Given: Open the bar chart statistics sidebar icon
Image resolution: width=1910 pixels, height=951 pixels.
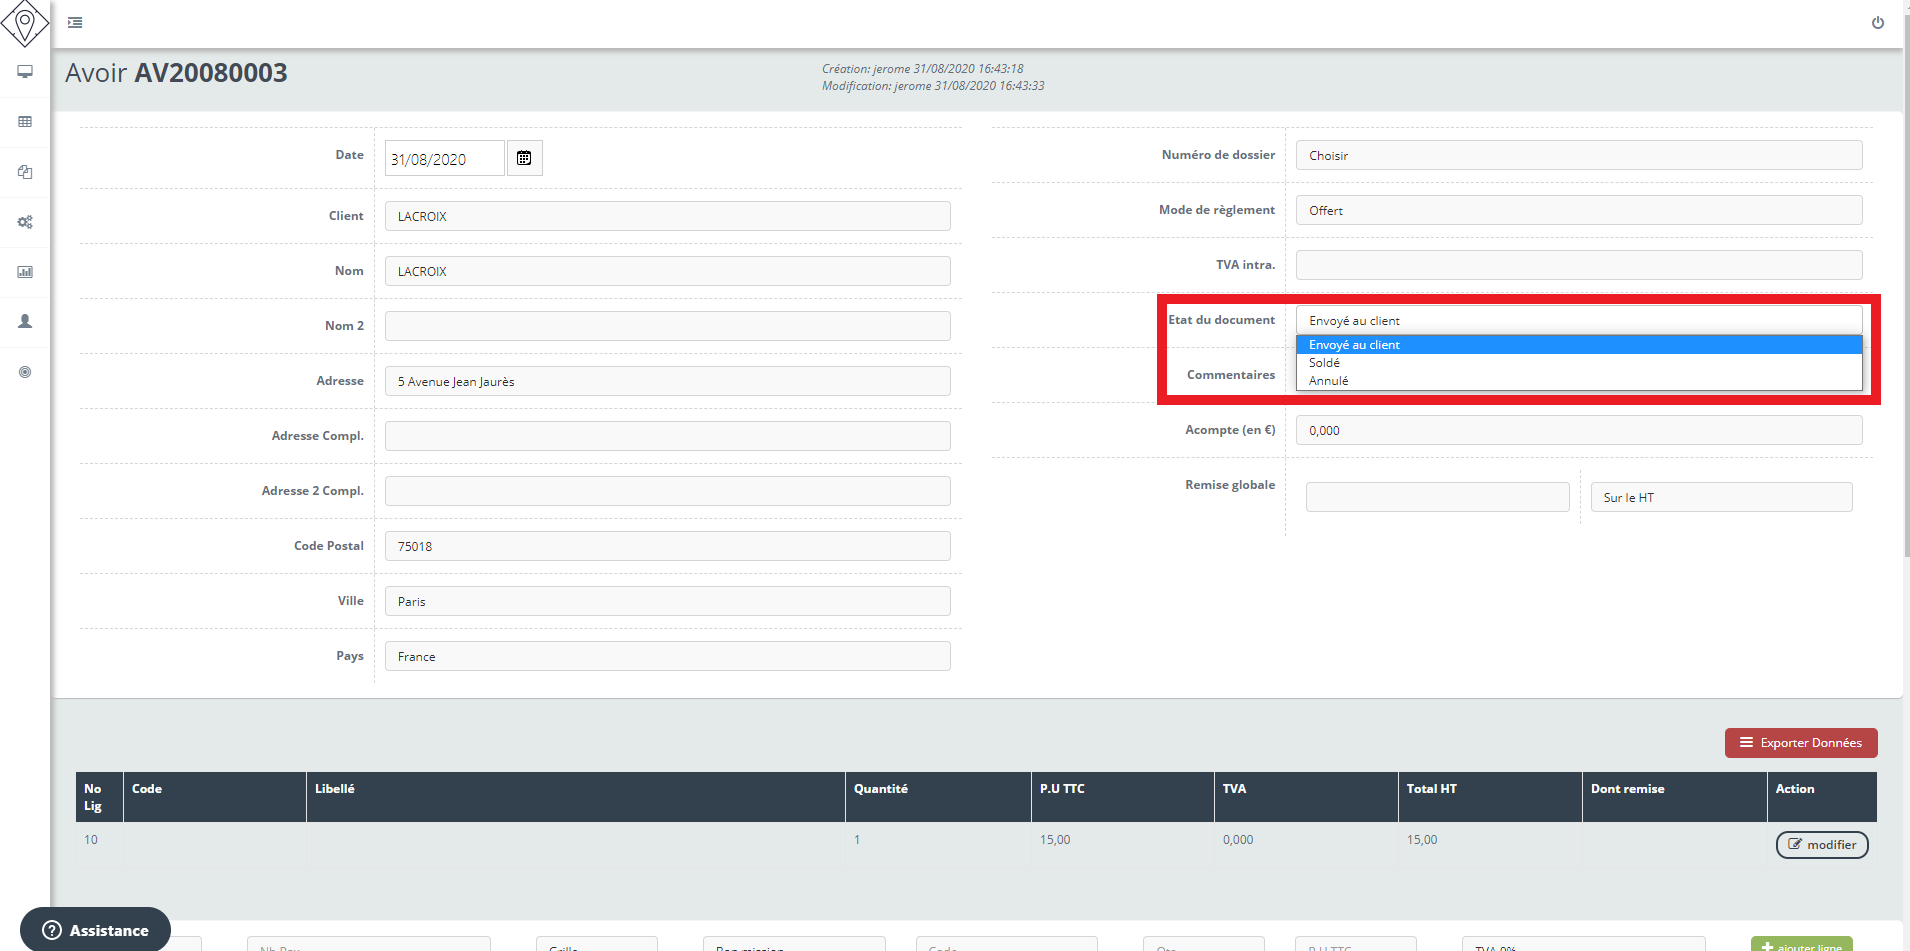Looking at the screenshot, I should [25, 272].
